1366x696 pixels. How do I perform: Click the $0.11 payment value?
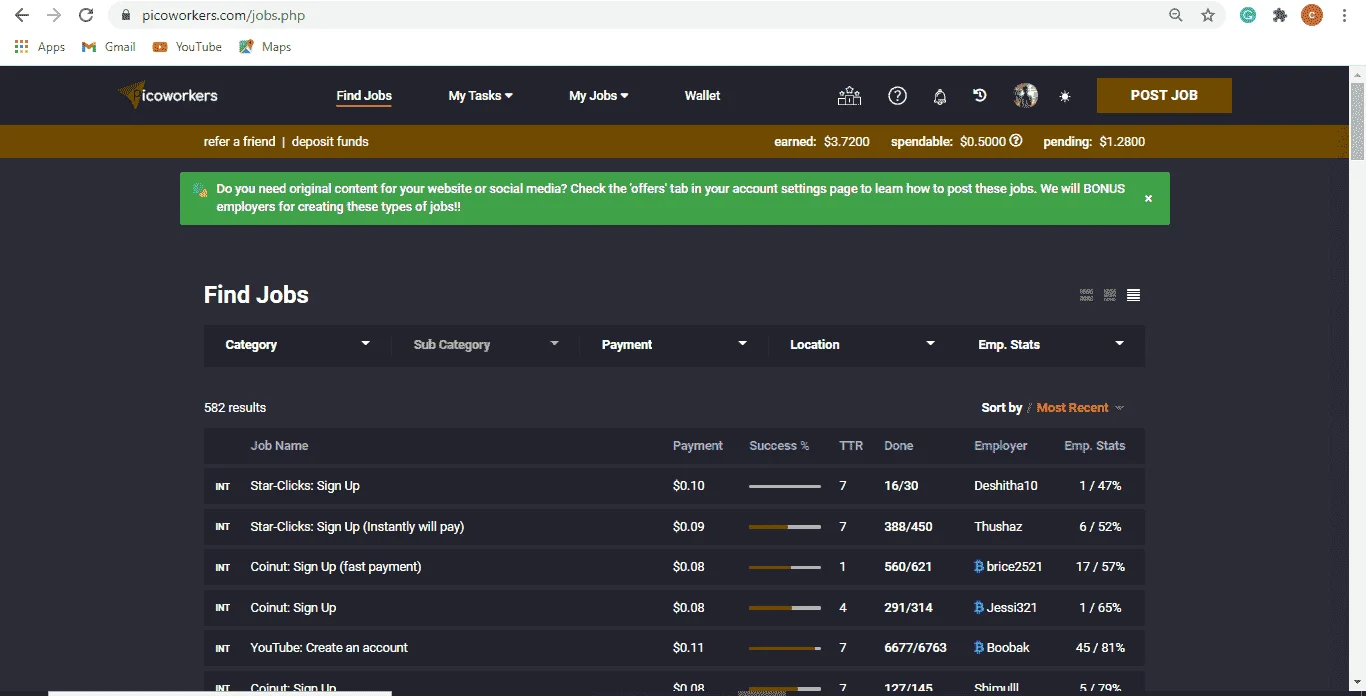pyautogui.click(x=689, y=647)
